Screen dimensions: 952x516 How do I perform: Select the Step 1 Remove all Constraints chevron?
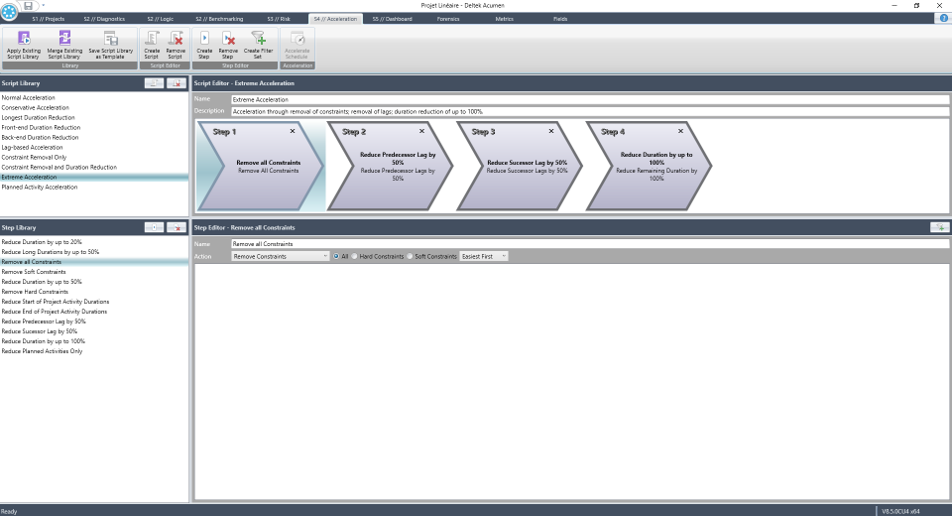261,166
